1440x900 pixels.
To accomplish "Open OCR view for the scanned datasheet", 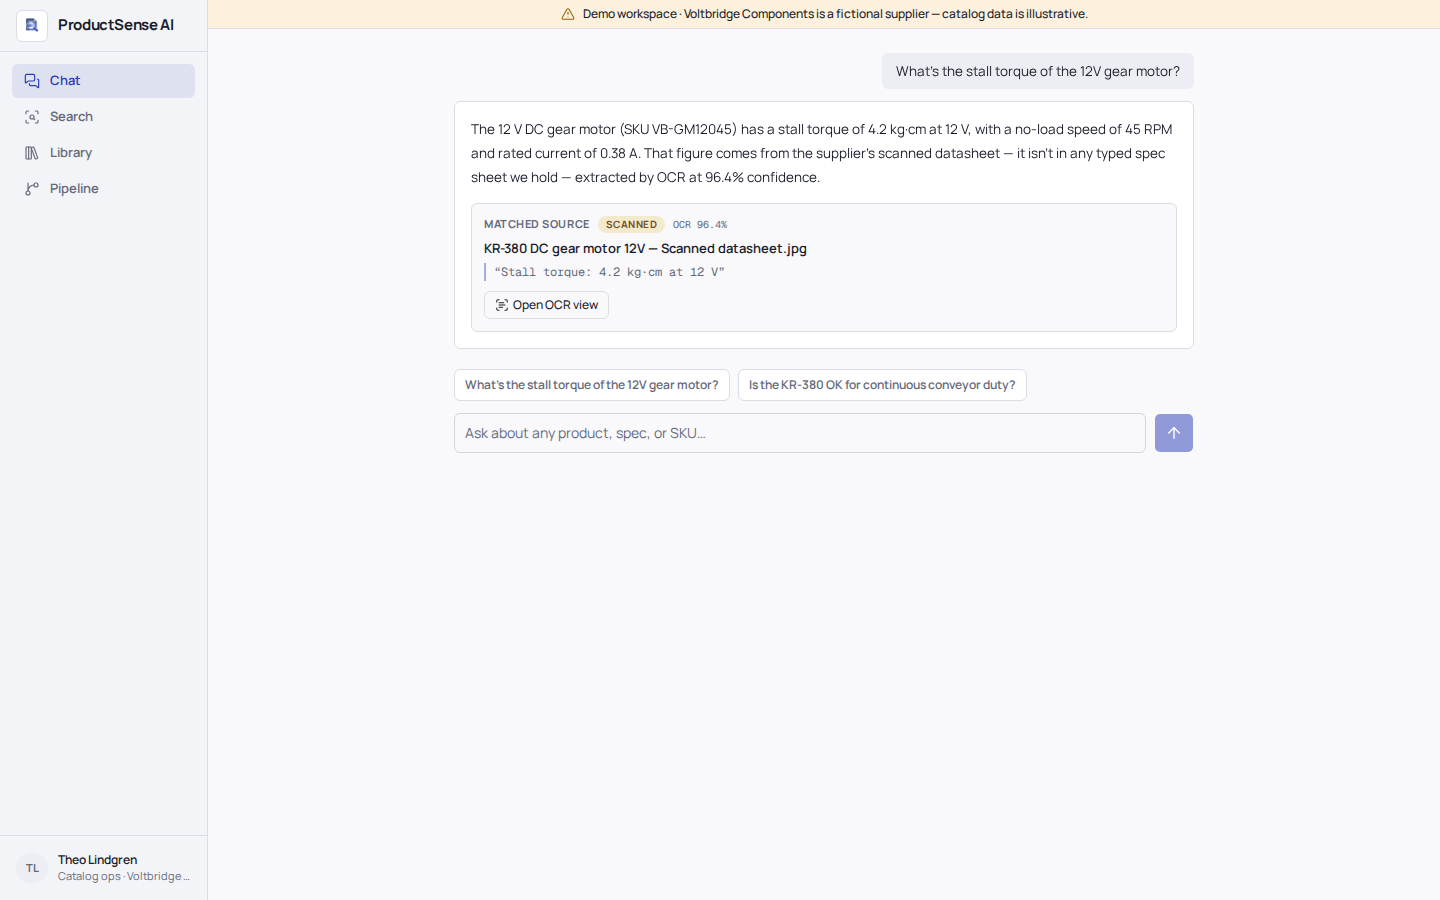I will point(546,305).
